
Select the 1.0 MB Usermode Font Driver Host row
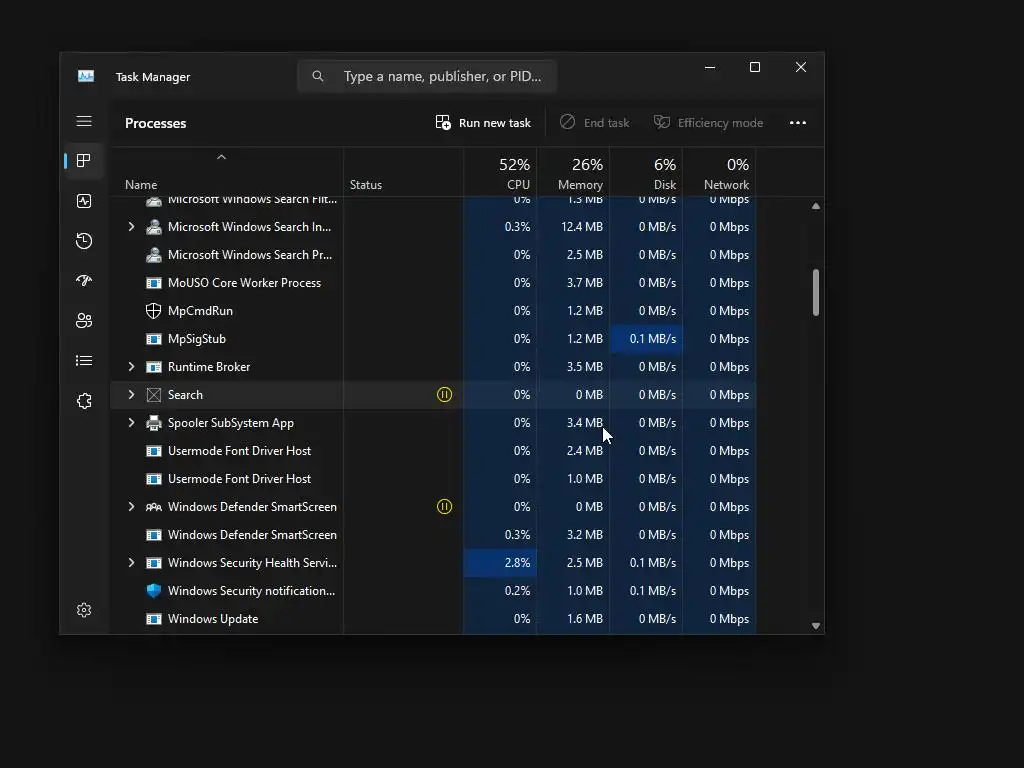point(433,479)
